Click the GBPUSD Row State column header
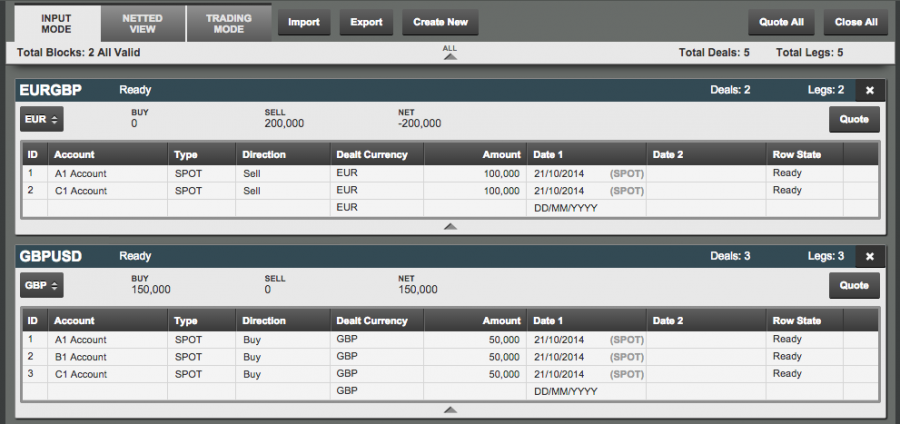 [x=805, y=321]
